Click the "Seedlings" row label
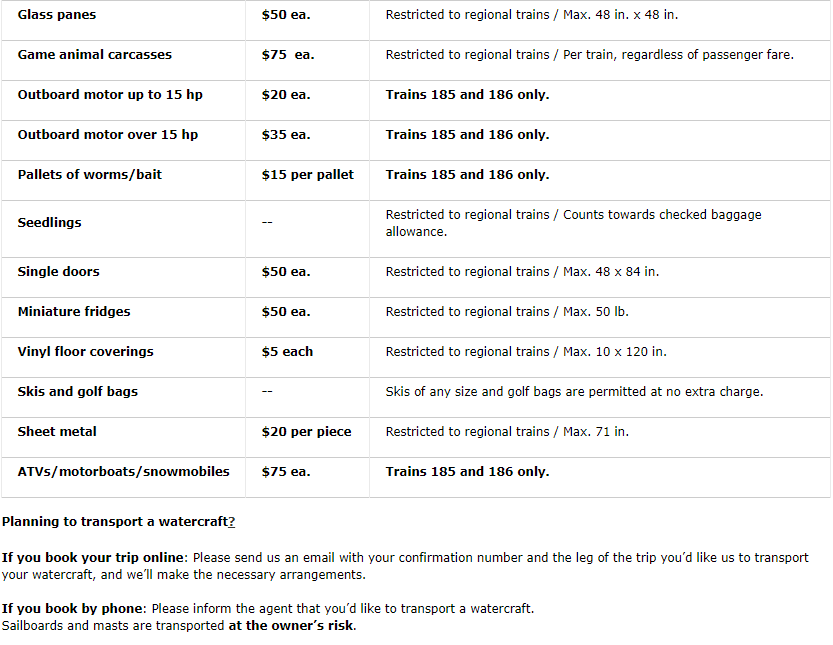This screenshot has width=833, height=645. click(x=50, y=223)
